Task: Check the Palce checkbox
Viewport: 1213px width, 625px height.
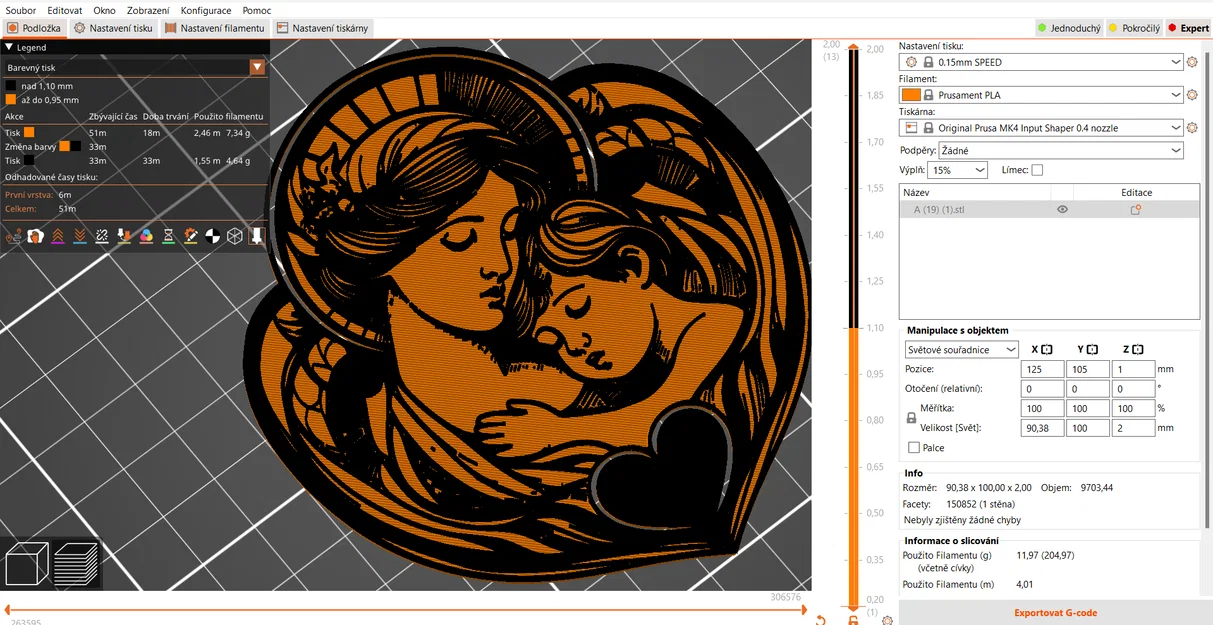Action: (914, 448)
